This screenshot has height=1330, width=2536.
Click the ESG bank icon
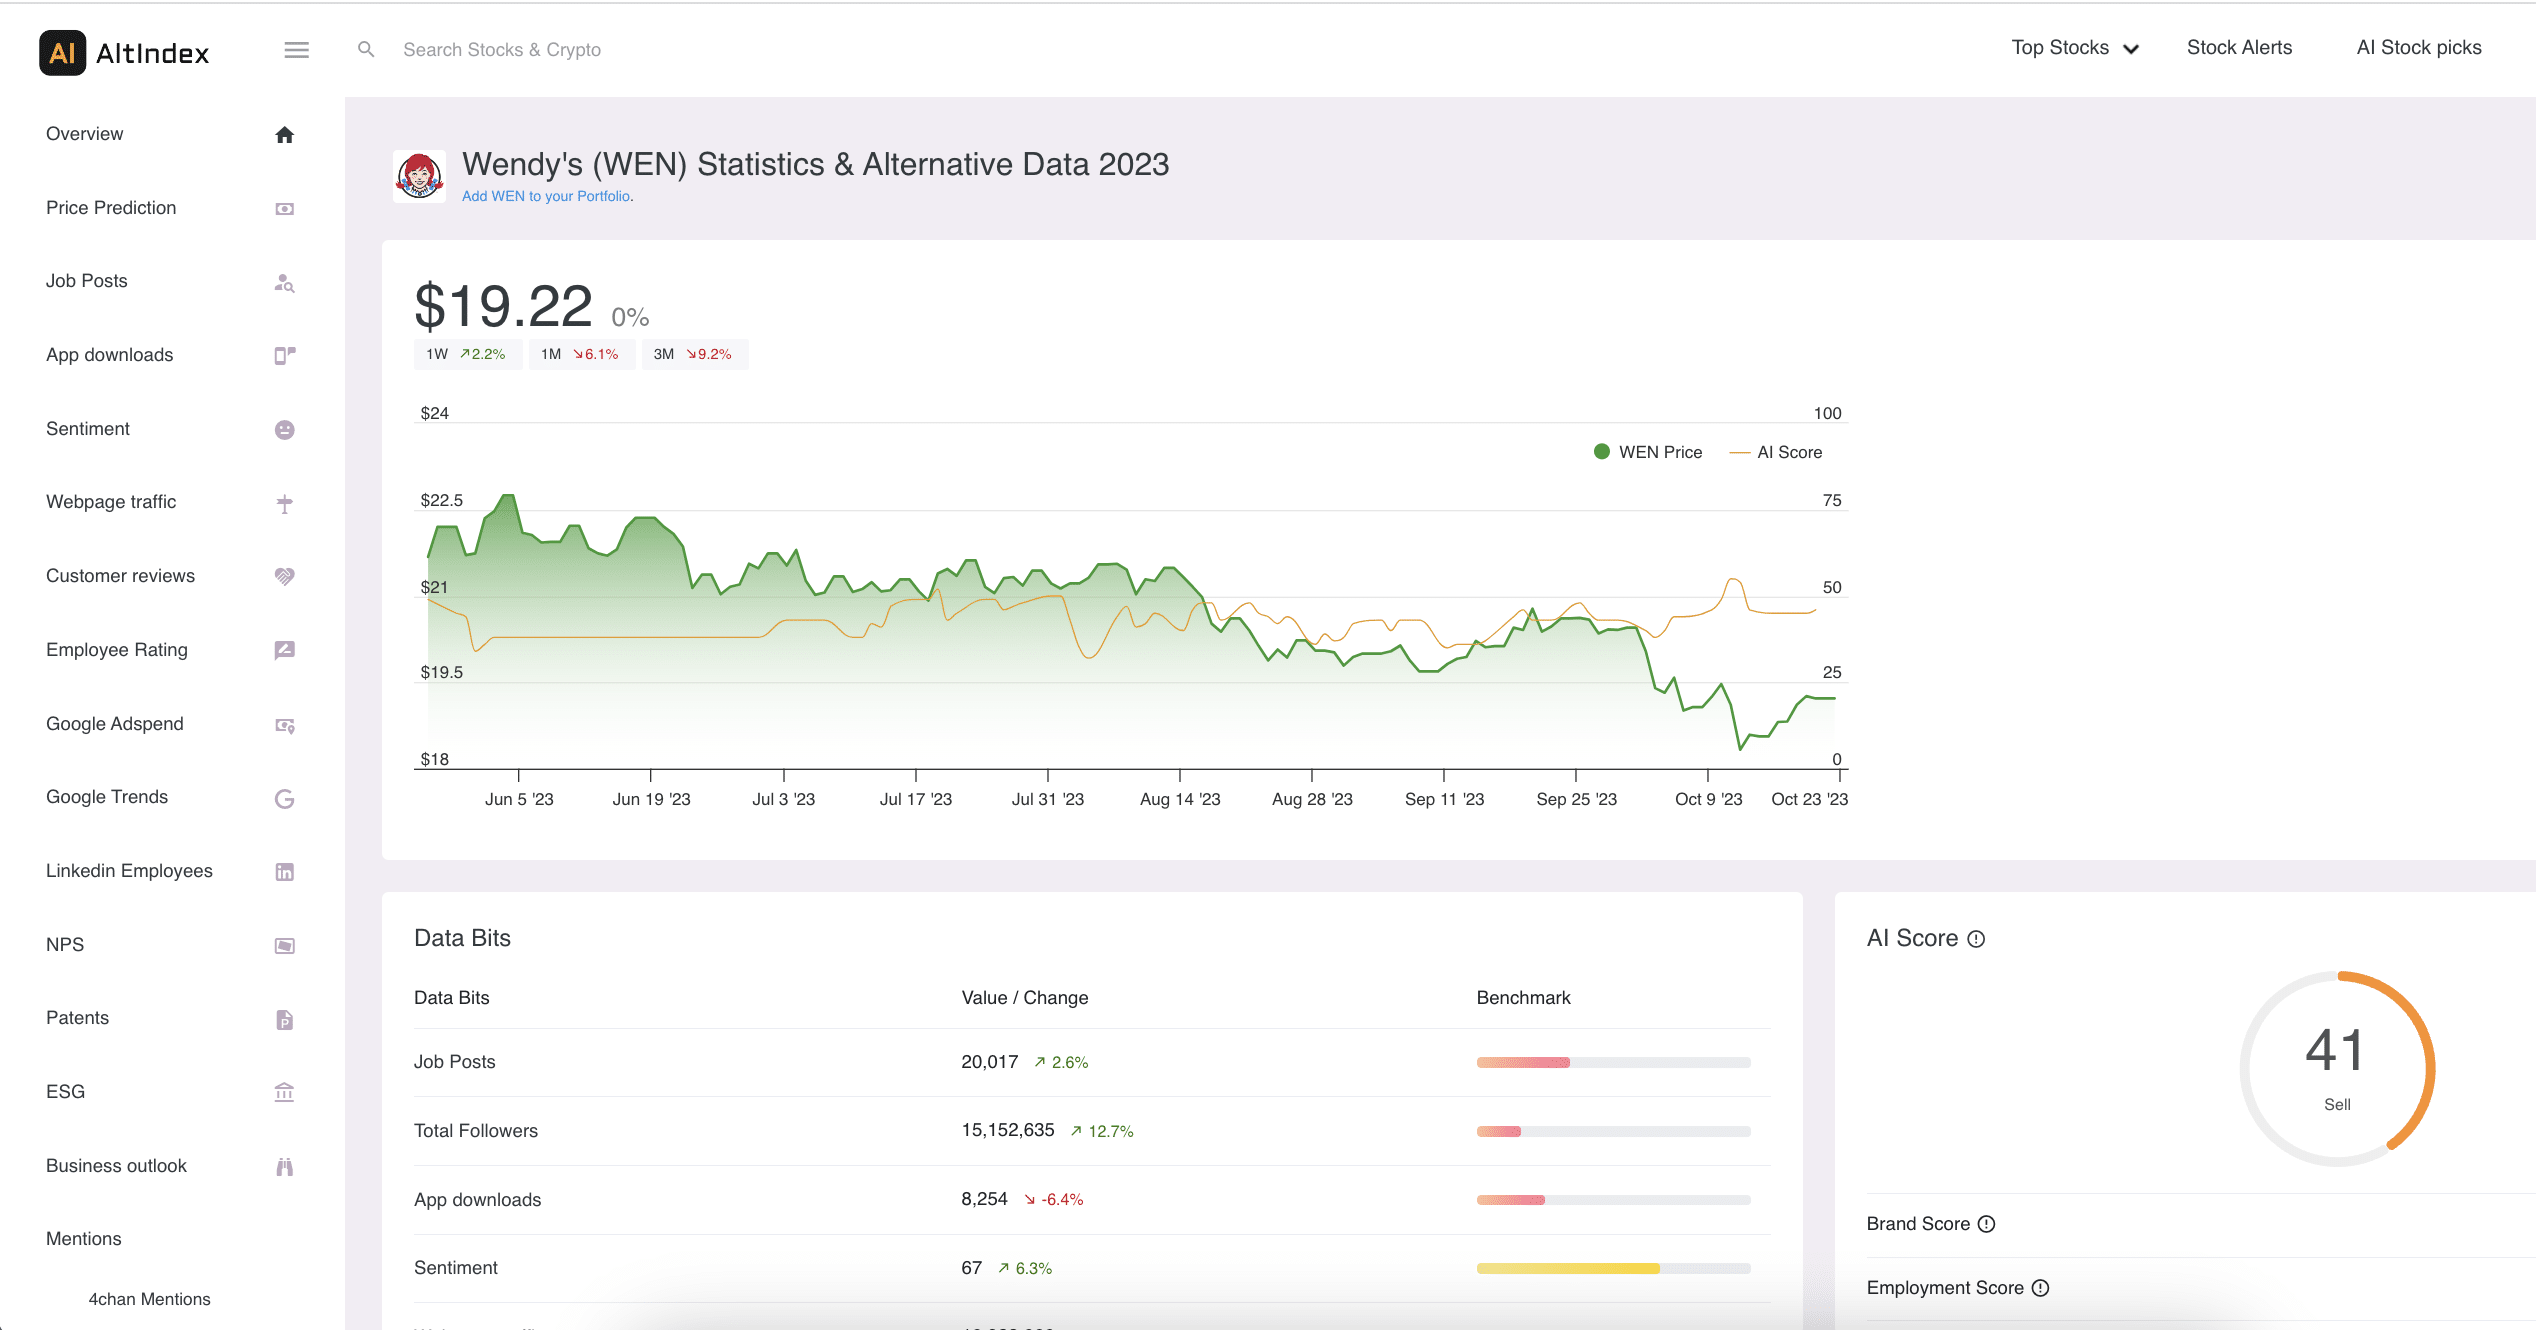click(285, 1093)
